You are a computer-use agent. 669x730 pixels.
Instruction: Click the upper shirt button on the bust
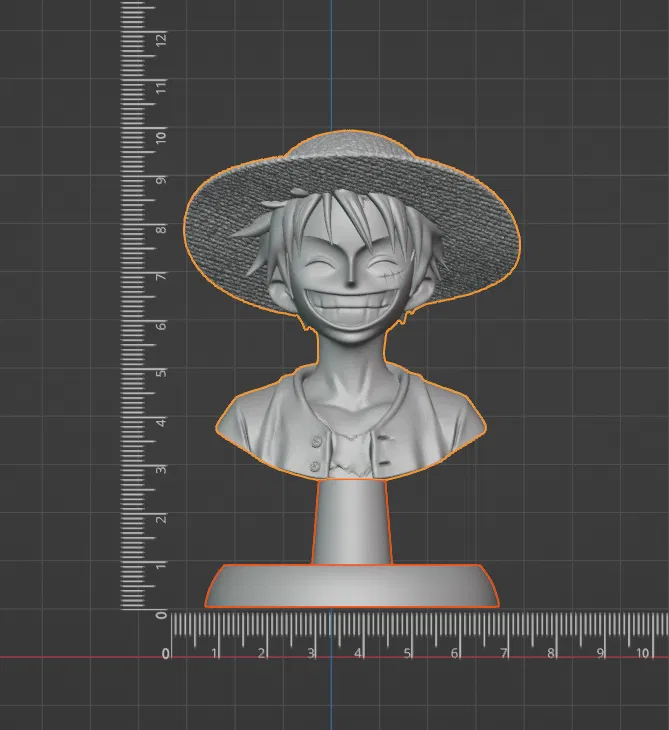[317, 441]
